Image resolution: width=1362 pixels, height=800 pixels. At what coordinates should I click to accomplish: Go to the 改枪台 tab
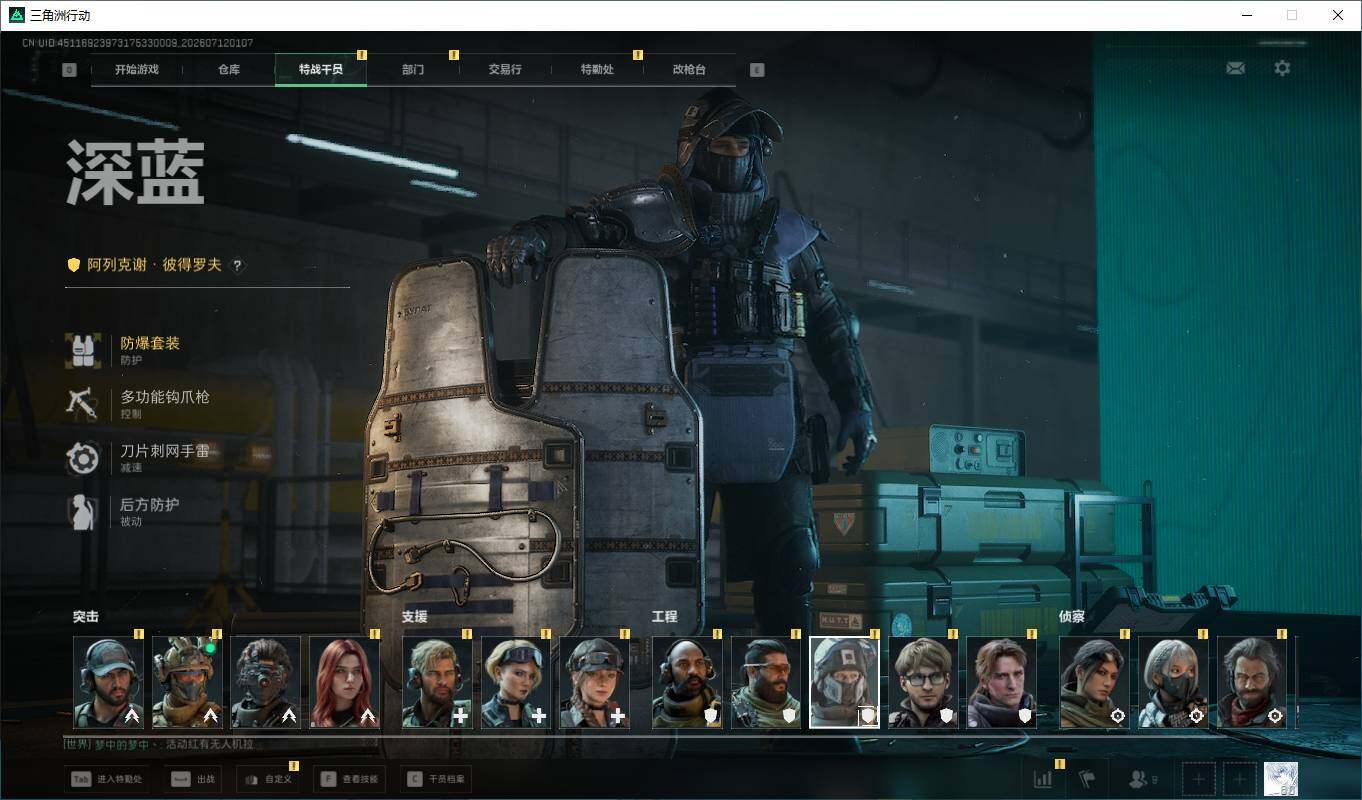689,70
